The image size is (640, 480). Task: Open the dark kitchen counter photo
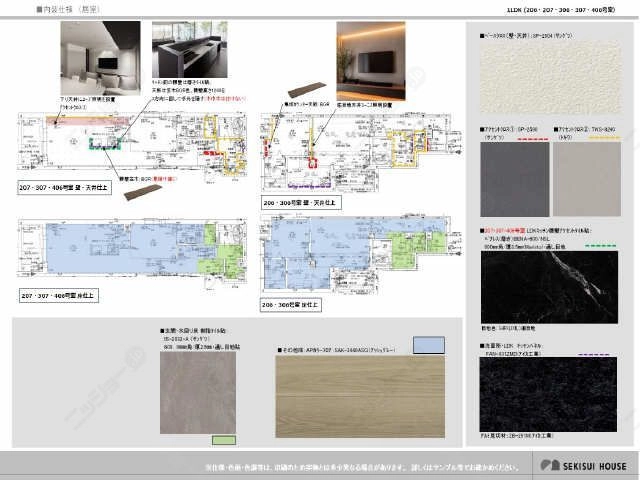[190, 49]
